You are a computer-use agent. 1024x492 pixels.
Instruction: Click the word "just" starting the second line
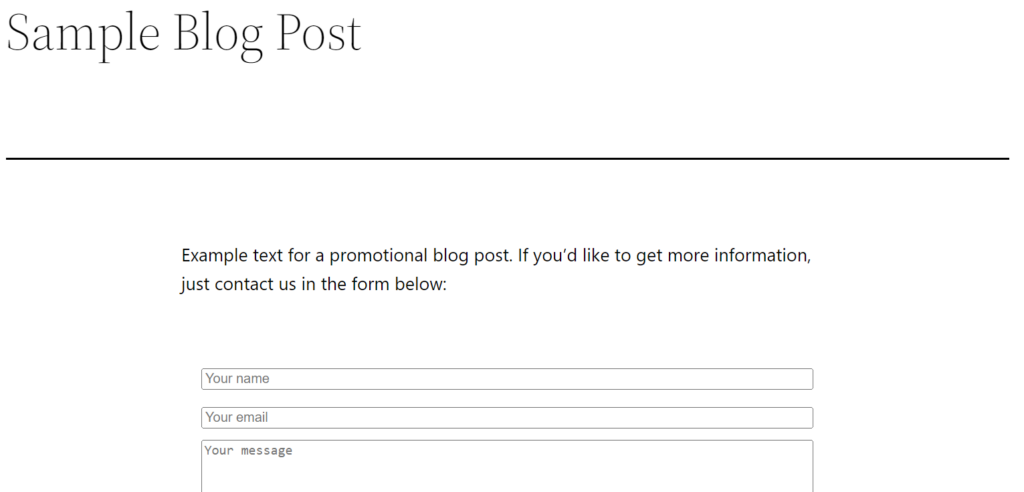[x=195, y=285]
